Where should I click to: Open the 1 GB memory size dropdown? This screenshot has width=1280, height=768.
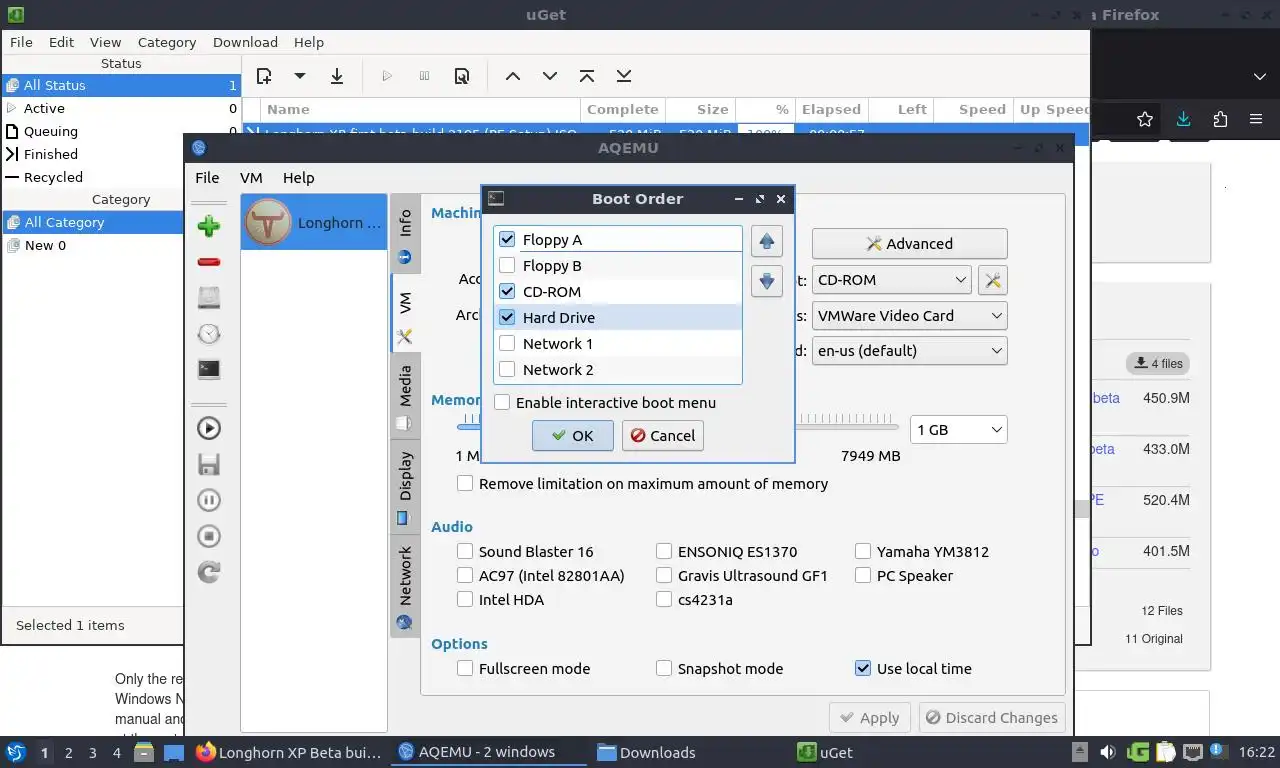[958, 429]
